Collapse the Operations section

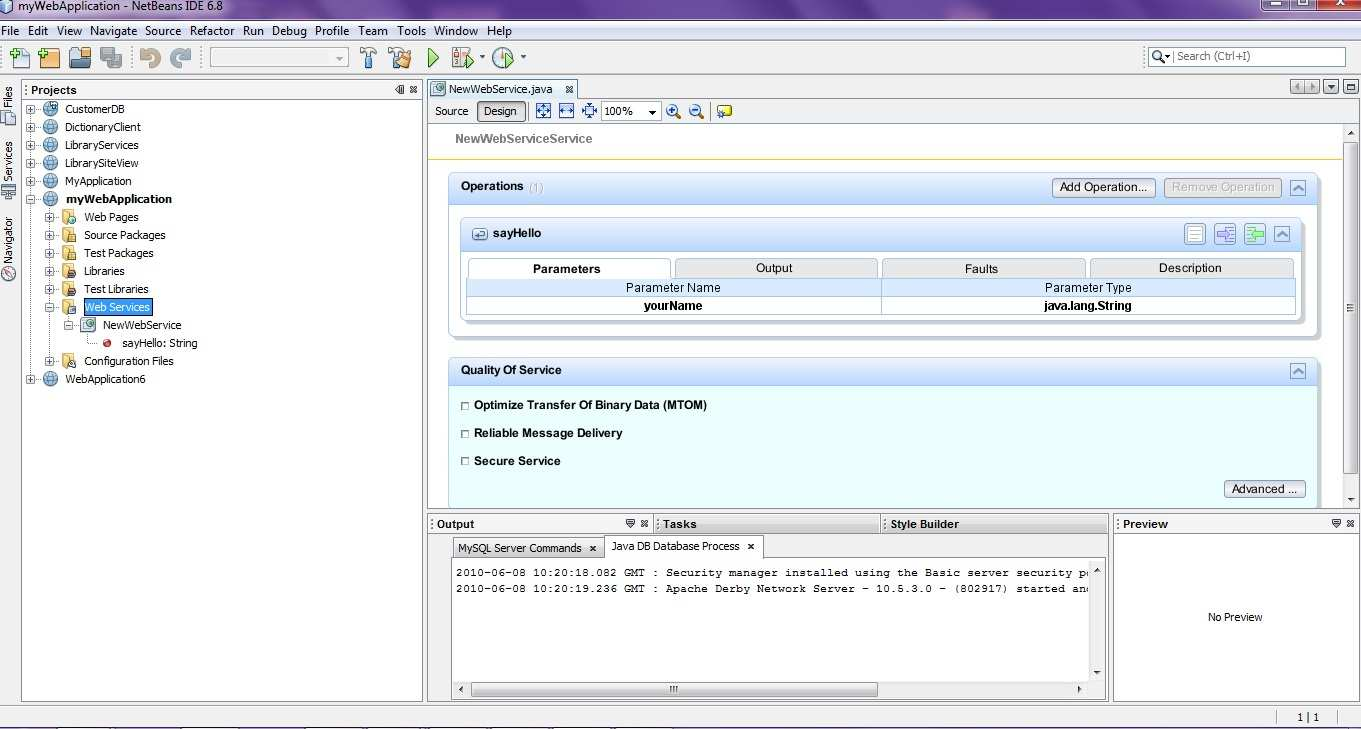coord(1298,188)
